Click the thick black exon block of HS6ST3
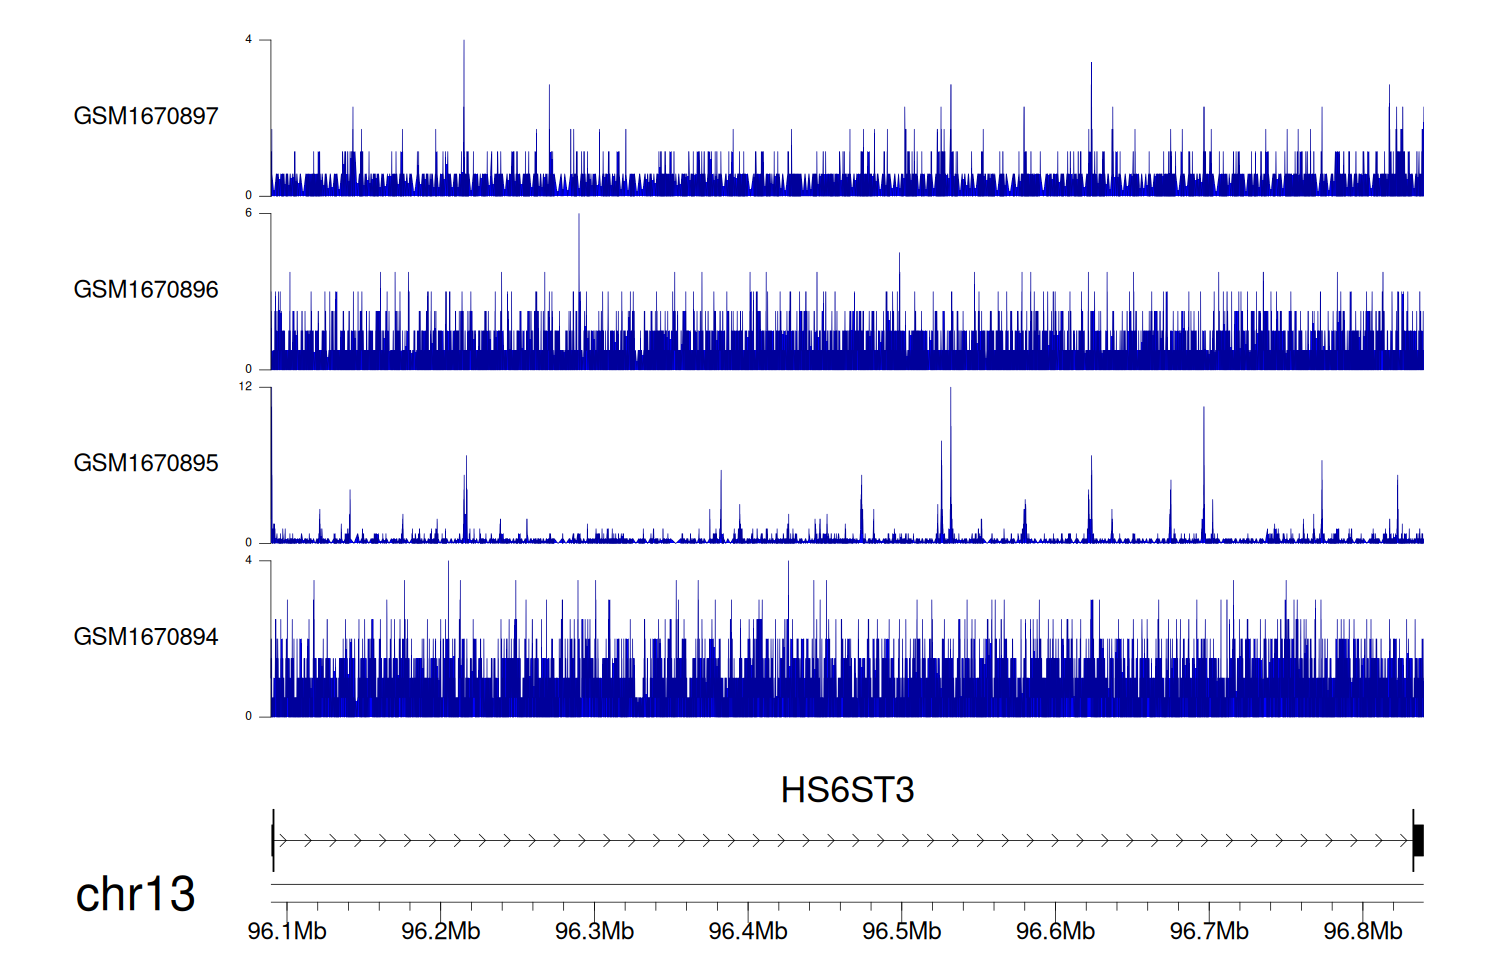 (x=1418, y=841)
